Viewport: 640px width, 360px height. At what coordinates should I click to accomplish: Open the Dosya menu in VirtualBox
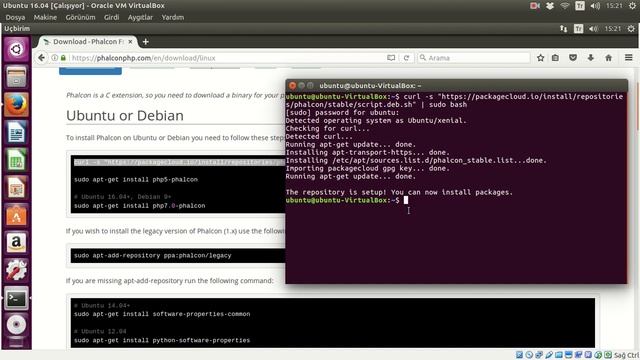[x=15, y=18]
